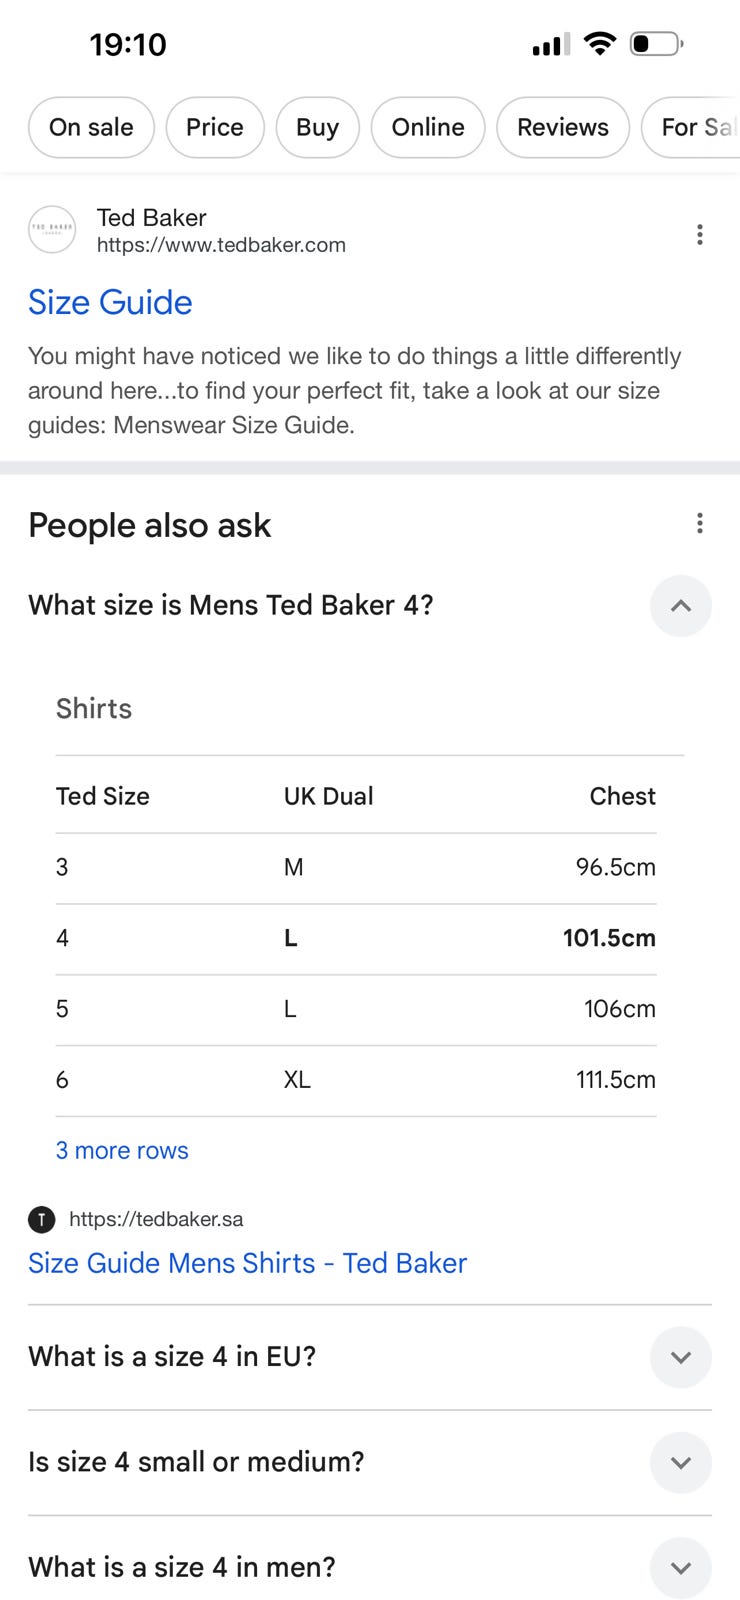Image resolution: width=740 pixels, height=1600 pixels.
Task: Select the 'Reviews' filter chip
Action: (563, 127)
